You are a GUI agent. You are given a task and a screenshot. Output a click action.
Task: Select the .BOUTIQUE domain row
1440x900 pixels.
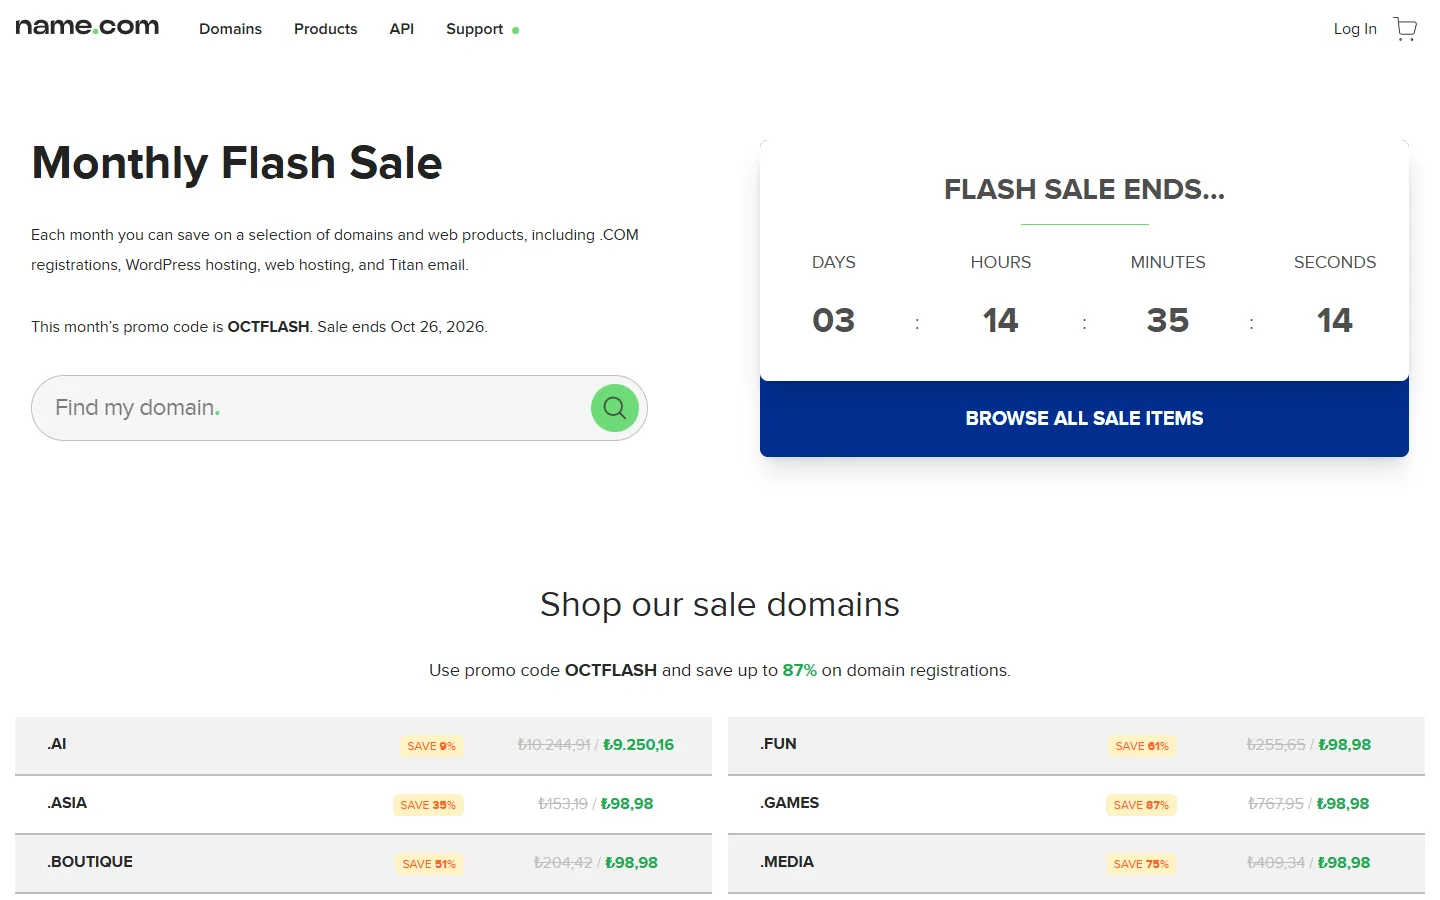[x=363, y=863]
